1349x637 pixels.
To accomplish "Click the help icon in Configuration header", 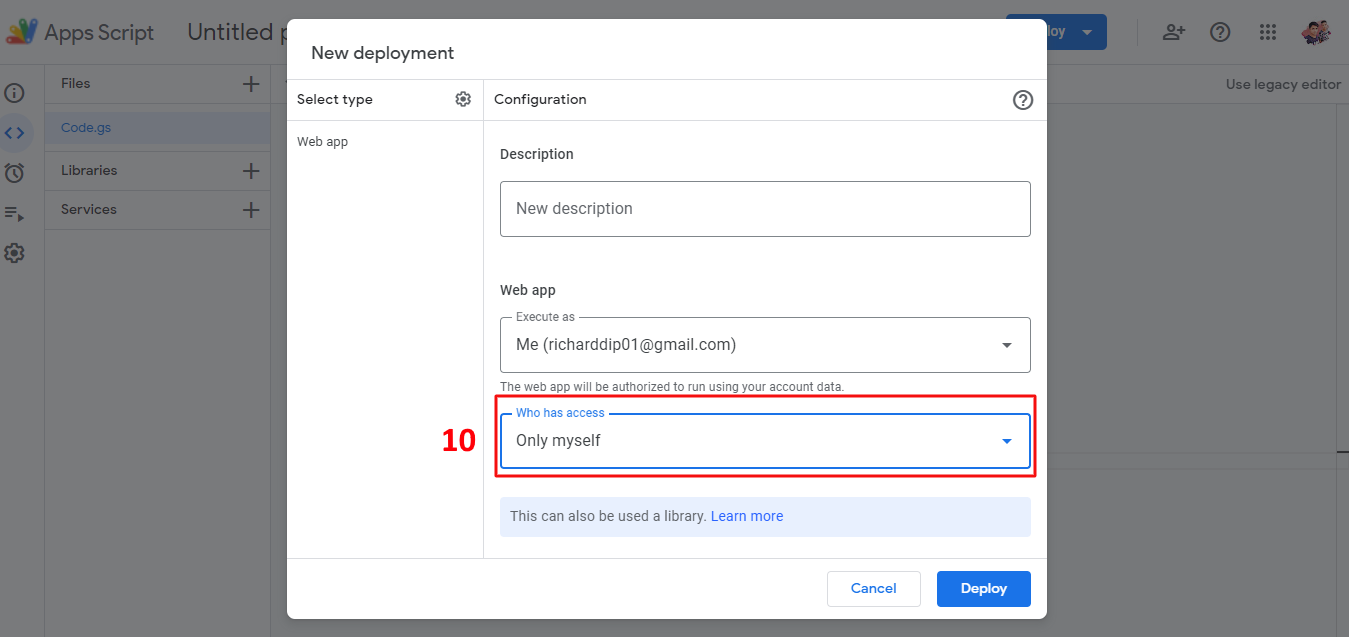I will click(1022, 100).
